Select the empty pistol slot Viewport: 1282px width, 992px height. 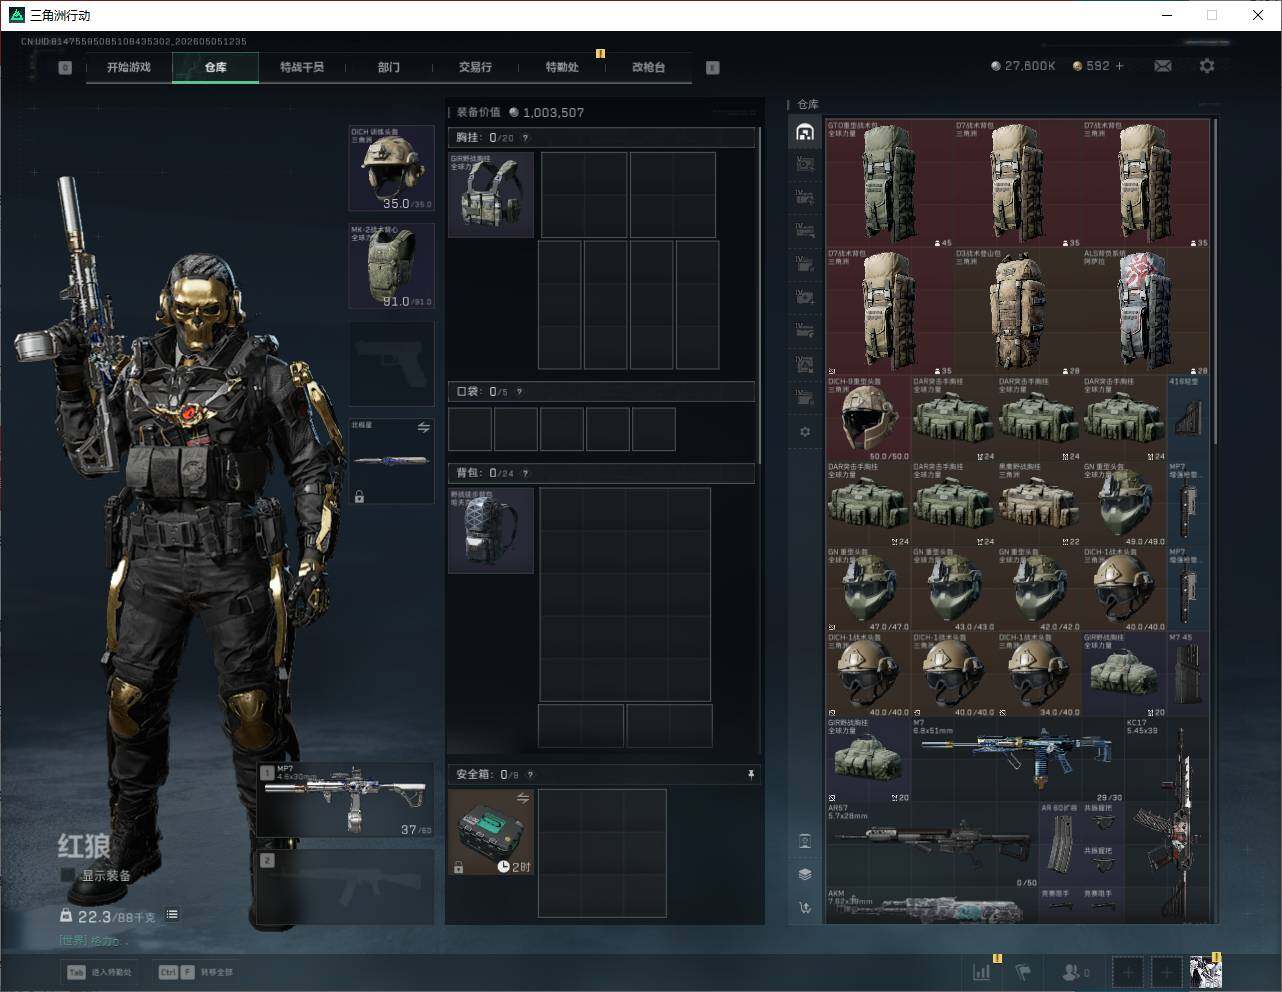pos(391,364)
